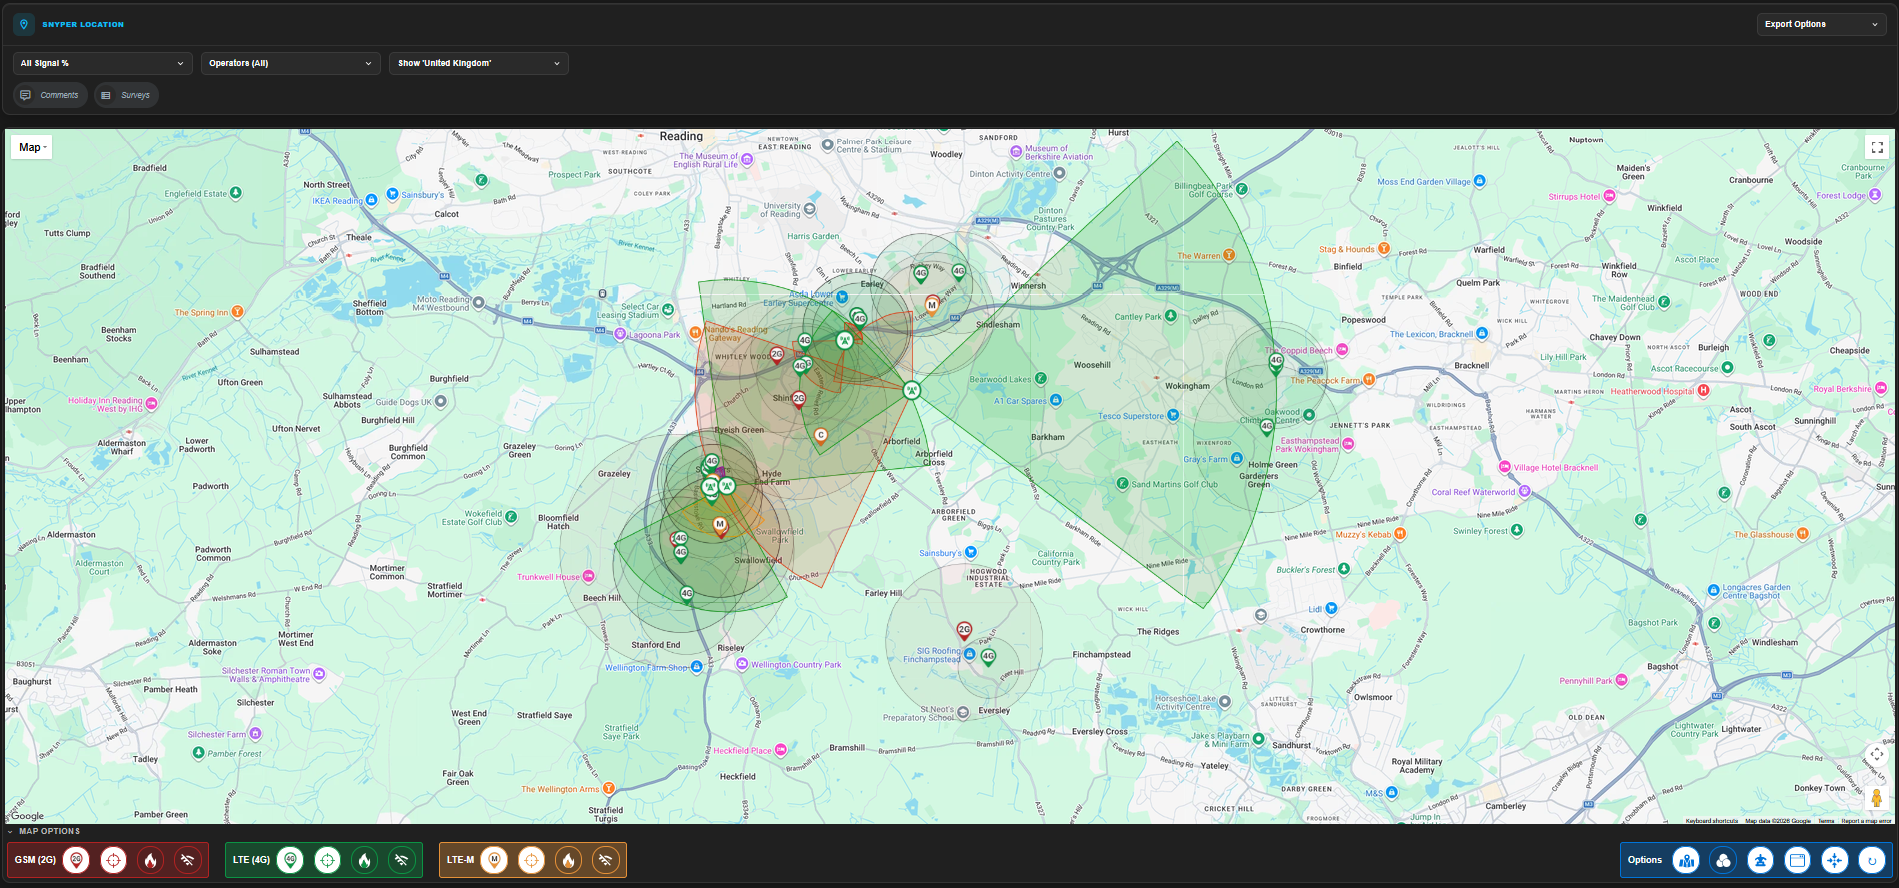Open the Map type dropdown
The image size is (1899, 888).
pyautogui.click(x=33, y=147)
